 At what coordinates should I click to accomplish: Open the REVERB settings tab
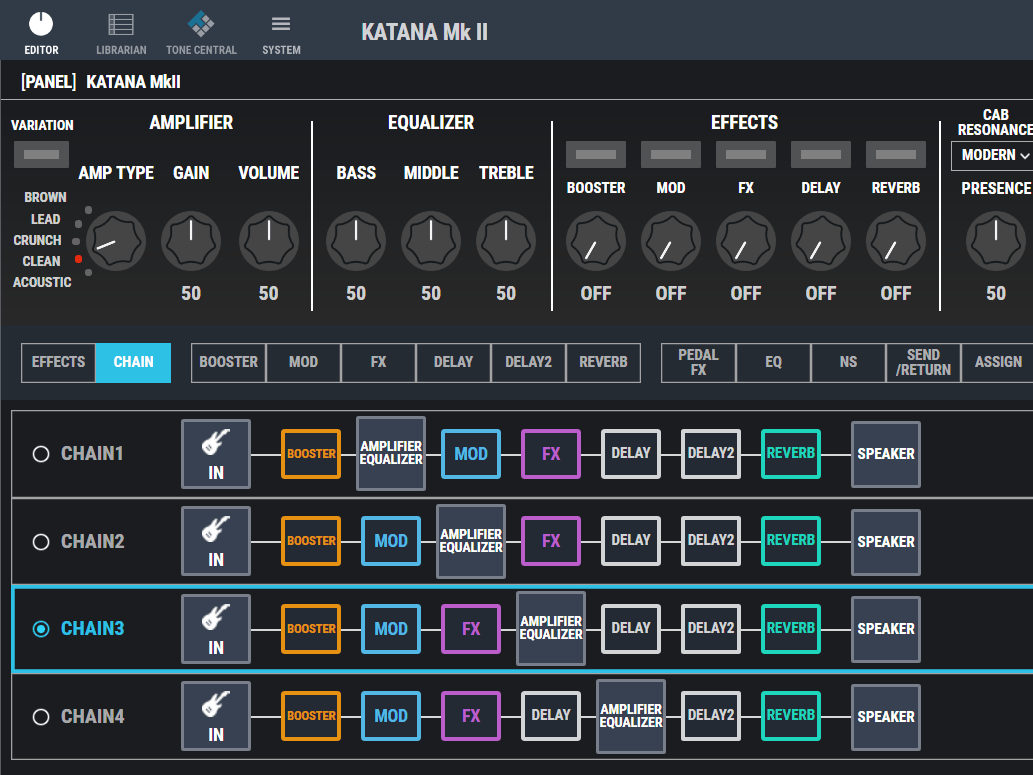(x=603, y=362)
